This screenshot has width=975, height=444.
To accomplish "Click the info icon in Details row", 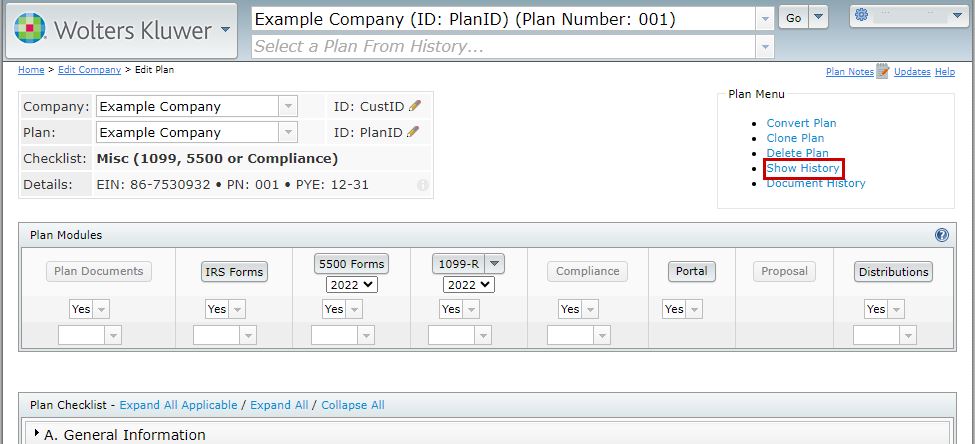I will pos(422,185).
